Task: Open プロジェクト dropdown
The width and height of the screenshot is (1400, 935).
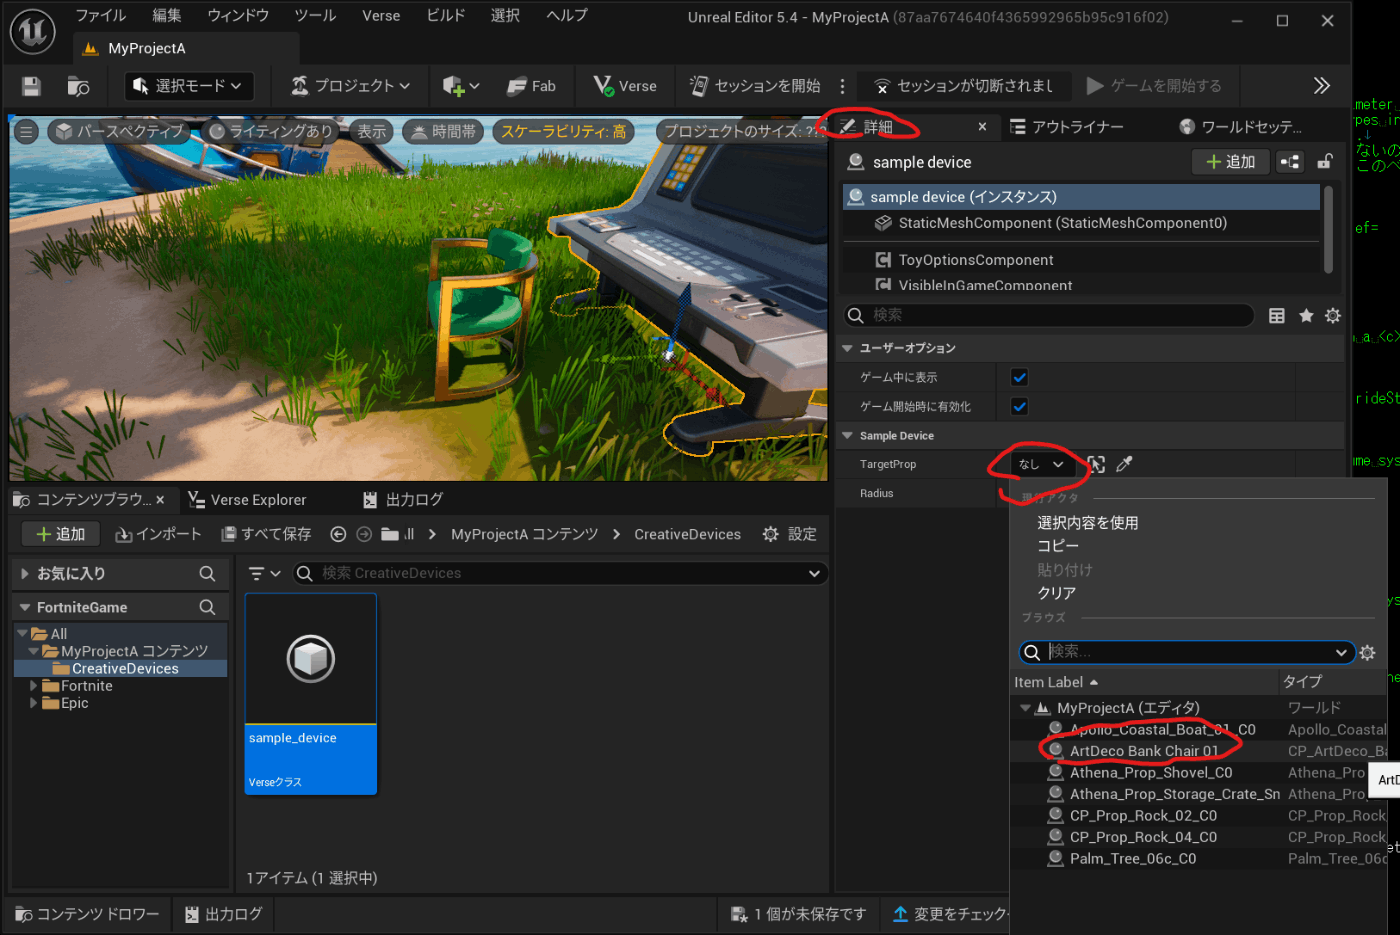Action: 350,86
